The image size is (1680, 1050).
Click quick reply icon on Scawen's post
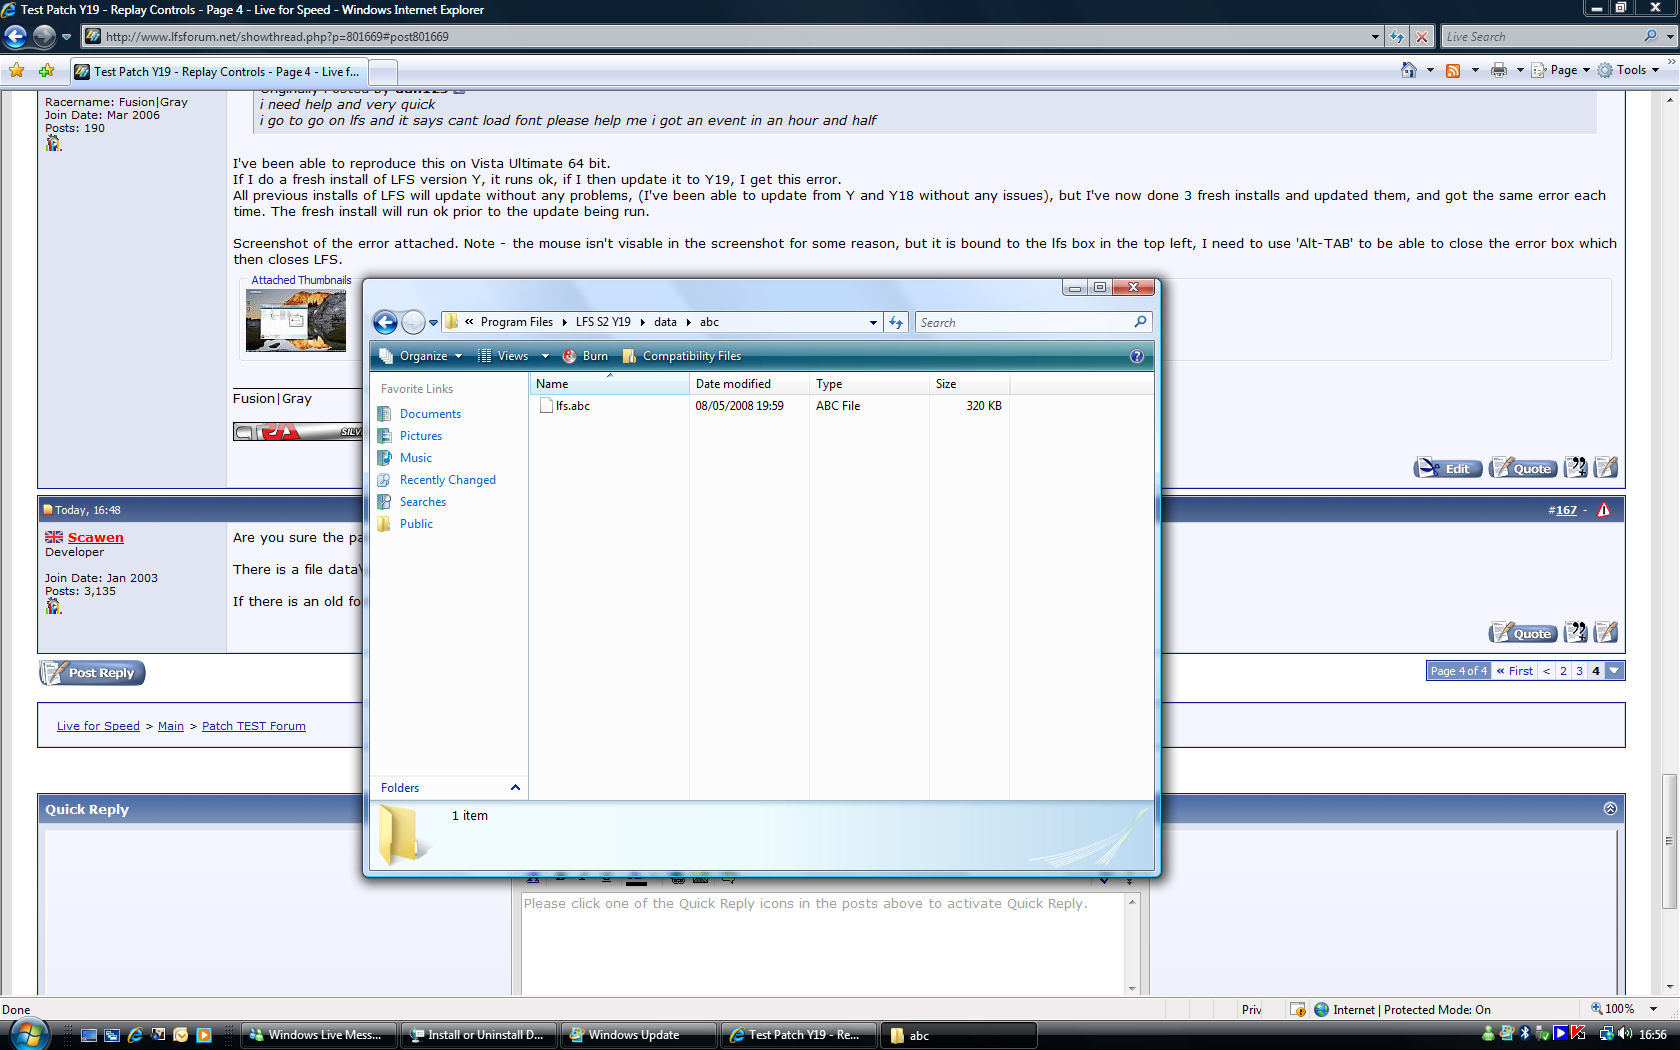pyautogui.click(x=1606, y=633)
